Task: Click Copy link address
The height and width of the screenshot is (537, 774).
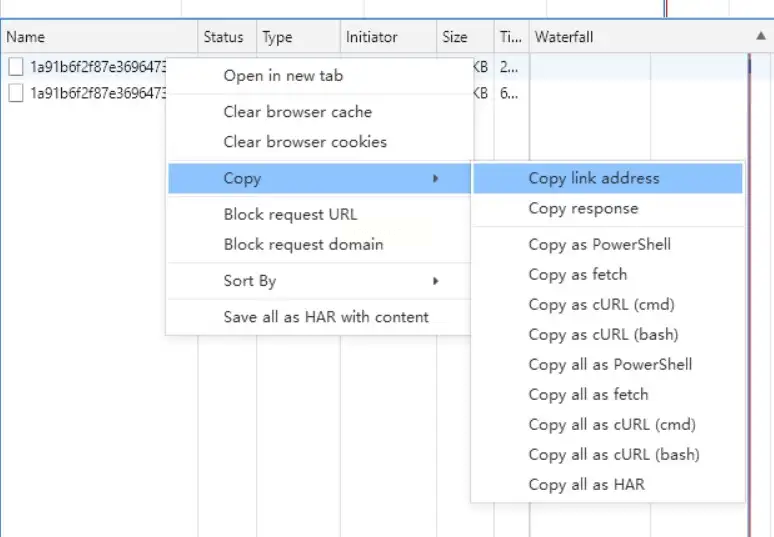Action: [594, 178]
